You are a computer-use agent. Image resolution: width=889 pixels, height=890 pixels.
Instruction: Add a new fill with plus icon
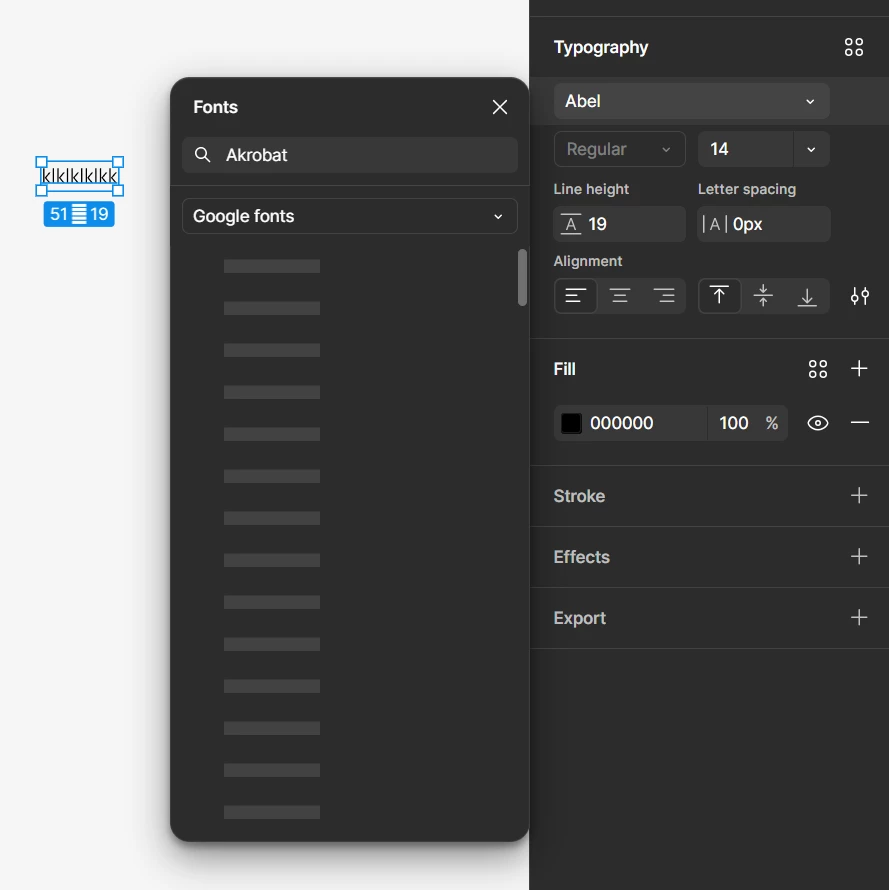(x=859, y=368)
